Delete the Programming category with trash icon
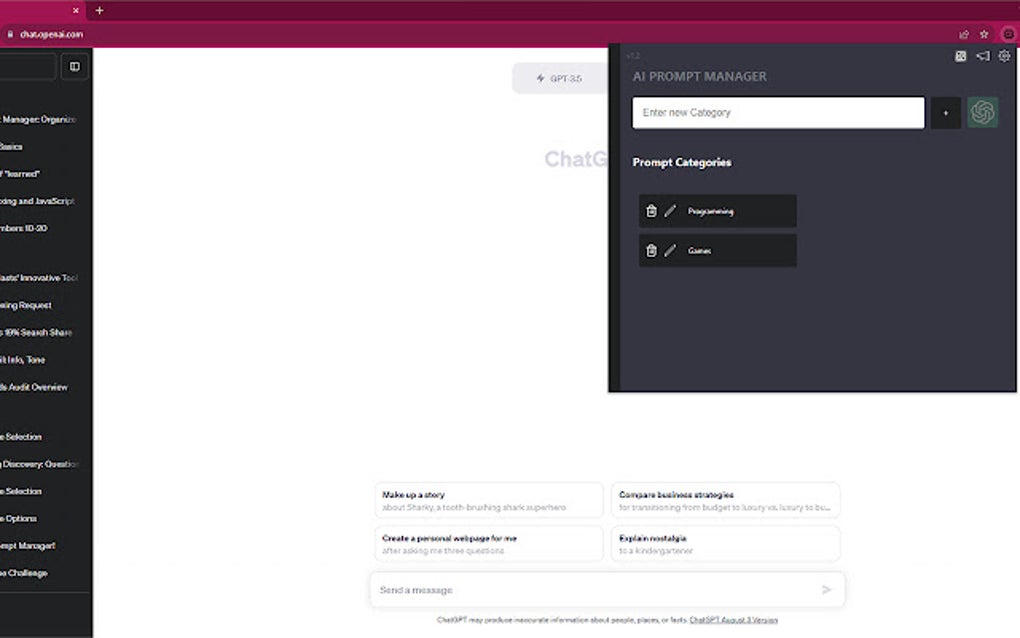The image size is (1020, 638). (x=652, y=211)
